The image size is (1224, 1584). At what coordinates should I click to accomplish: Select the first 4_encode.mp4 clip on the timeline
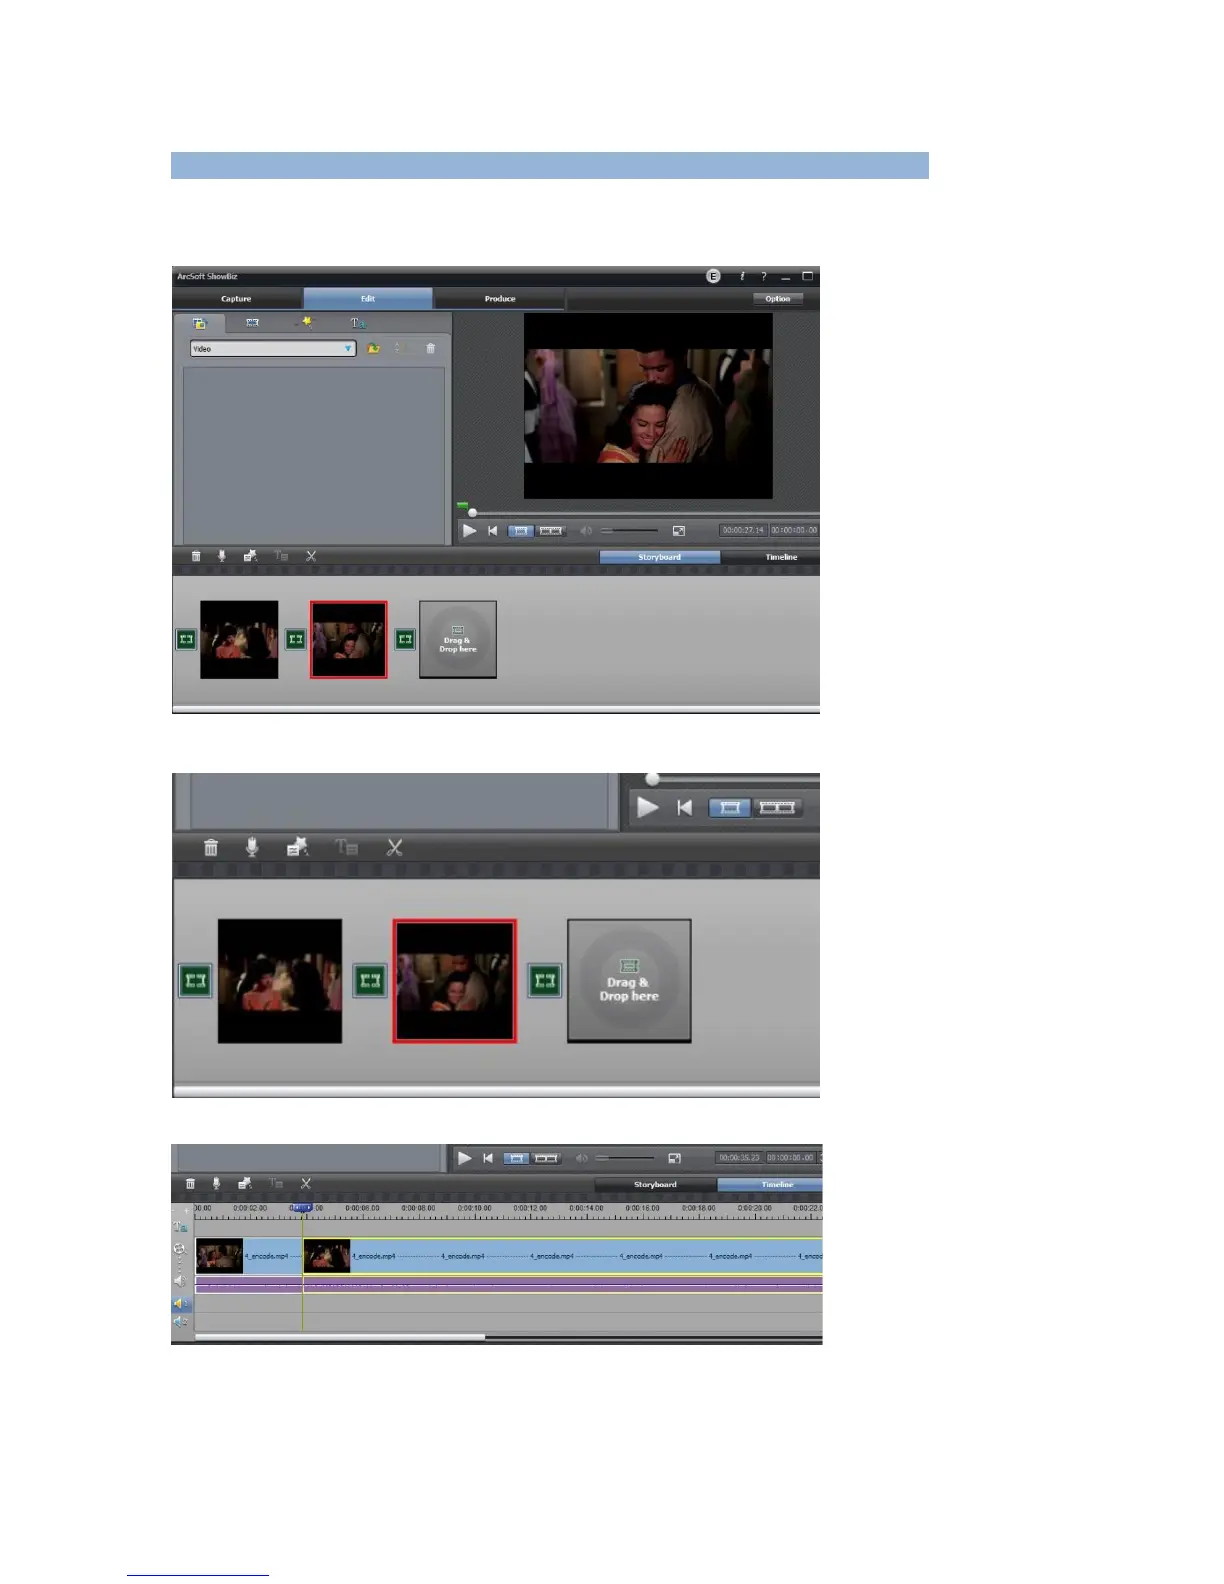[248, 1256]
